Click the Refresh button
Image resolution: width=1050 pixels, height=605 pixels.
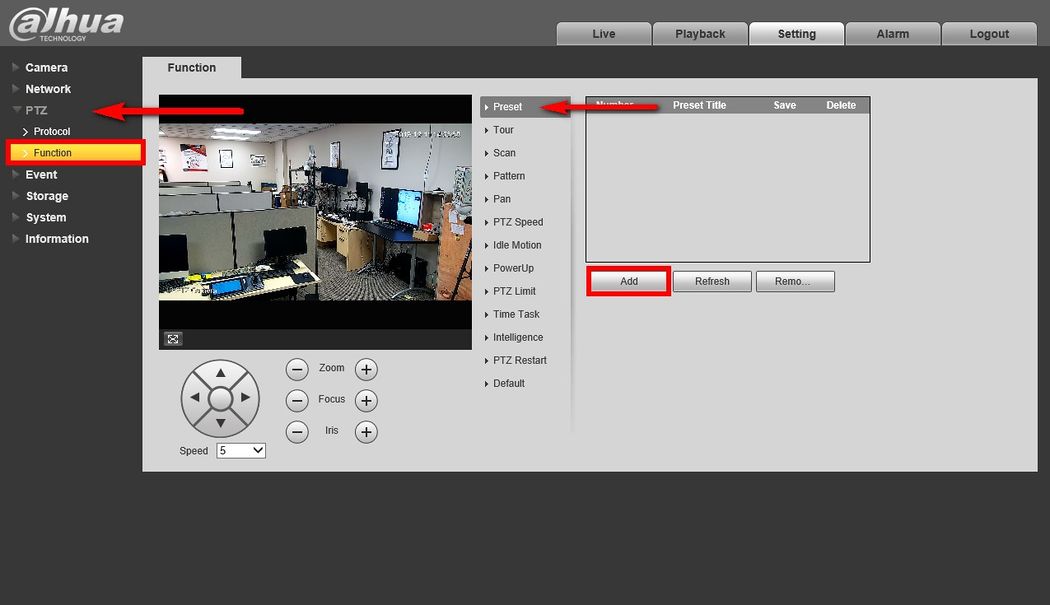(x=712, y=281)
